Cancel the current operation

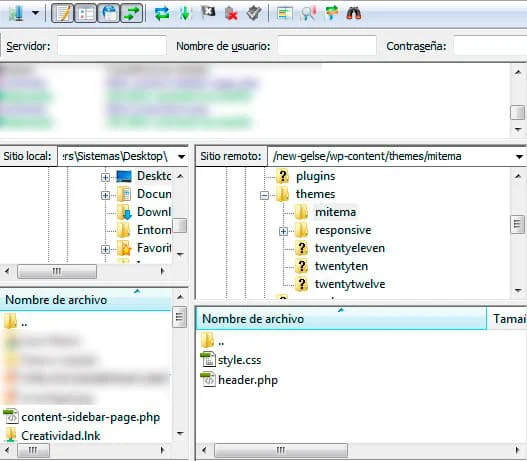tap(208, 13)
